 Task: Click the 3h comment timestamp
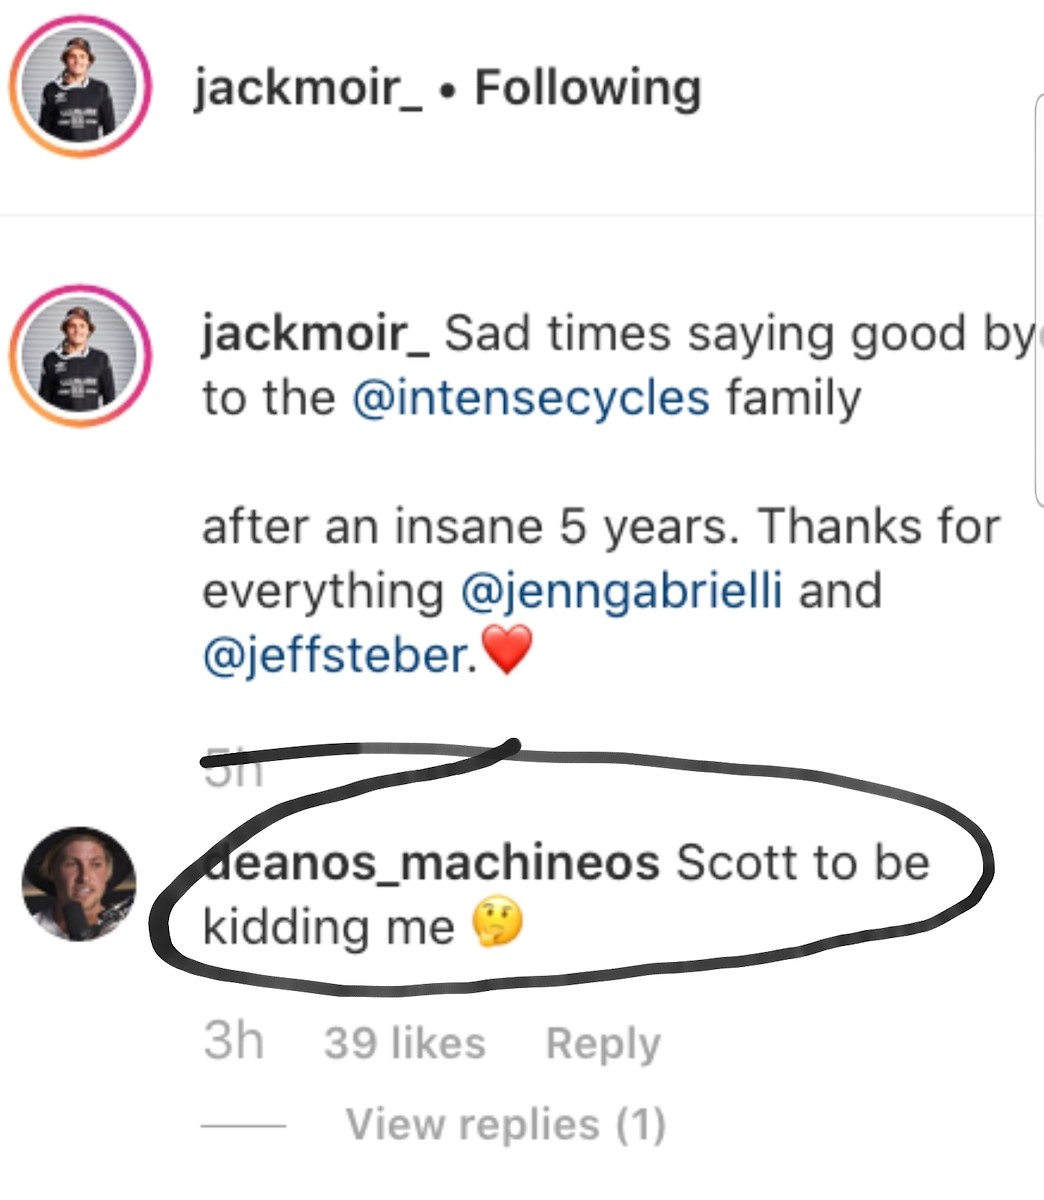pos(233,1041)
